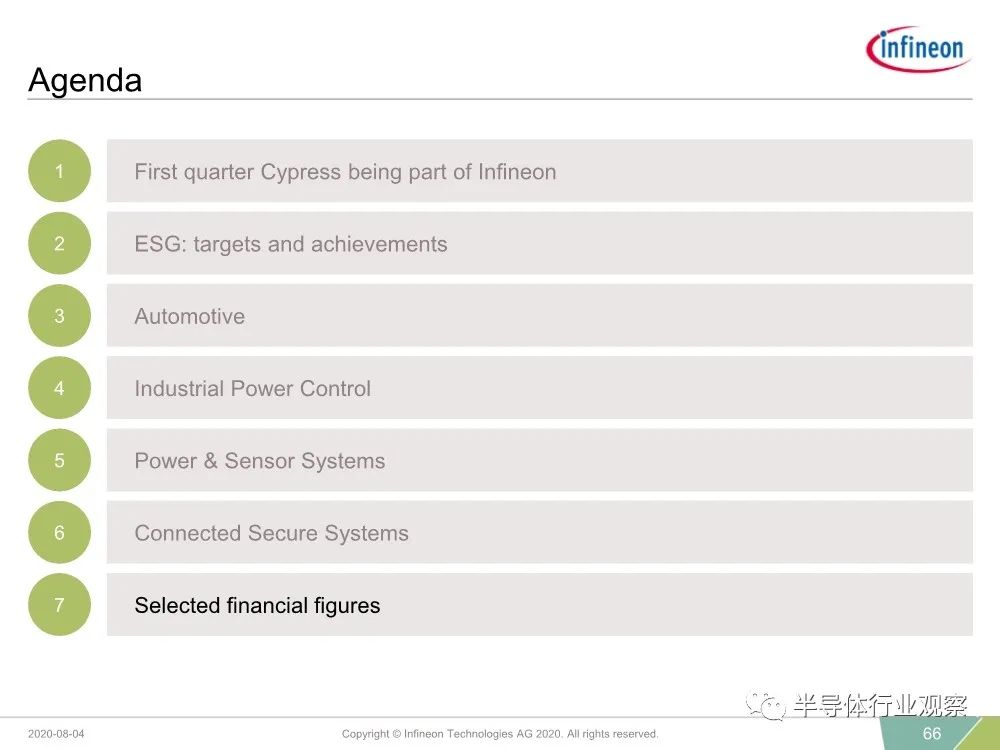
Task: Click the green circle numbered 1
Action: 59,171
